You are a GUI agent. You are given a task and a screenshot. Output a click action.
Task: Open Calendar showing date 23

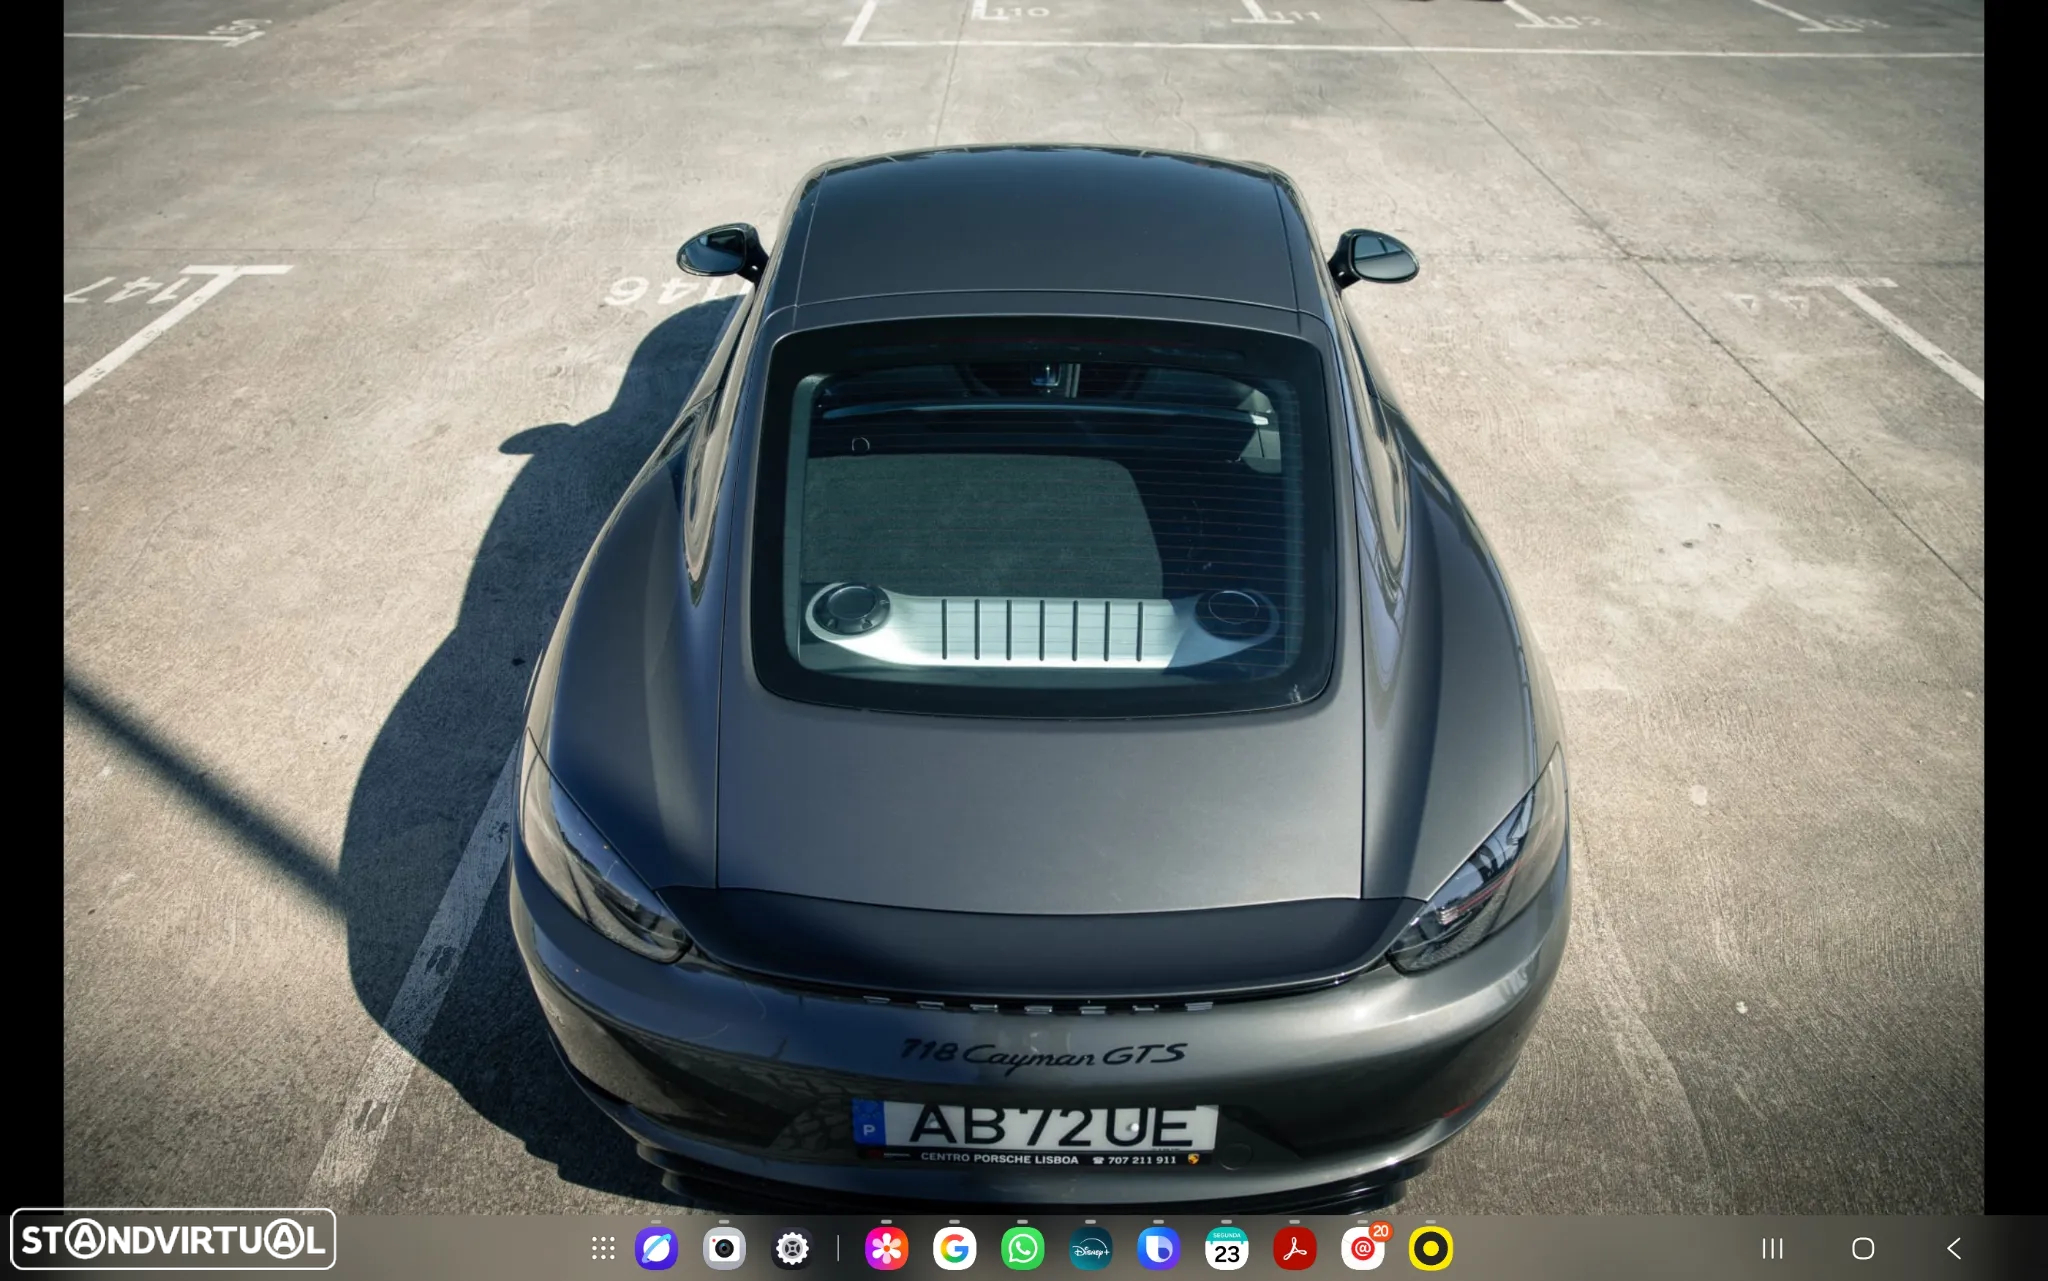1226,1248
